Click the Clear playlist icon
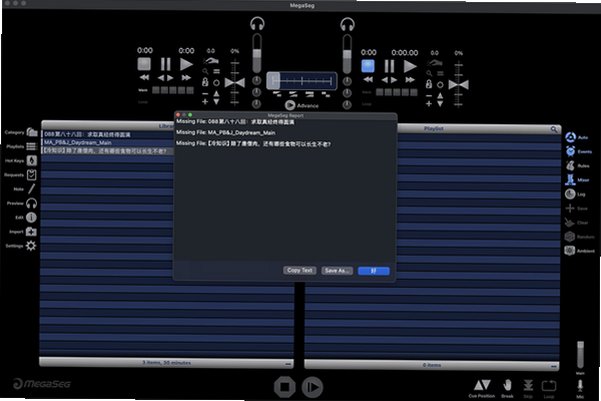 click(x=570, y=222)
